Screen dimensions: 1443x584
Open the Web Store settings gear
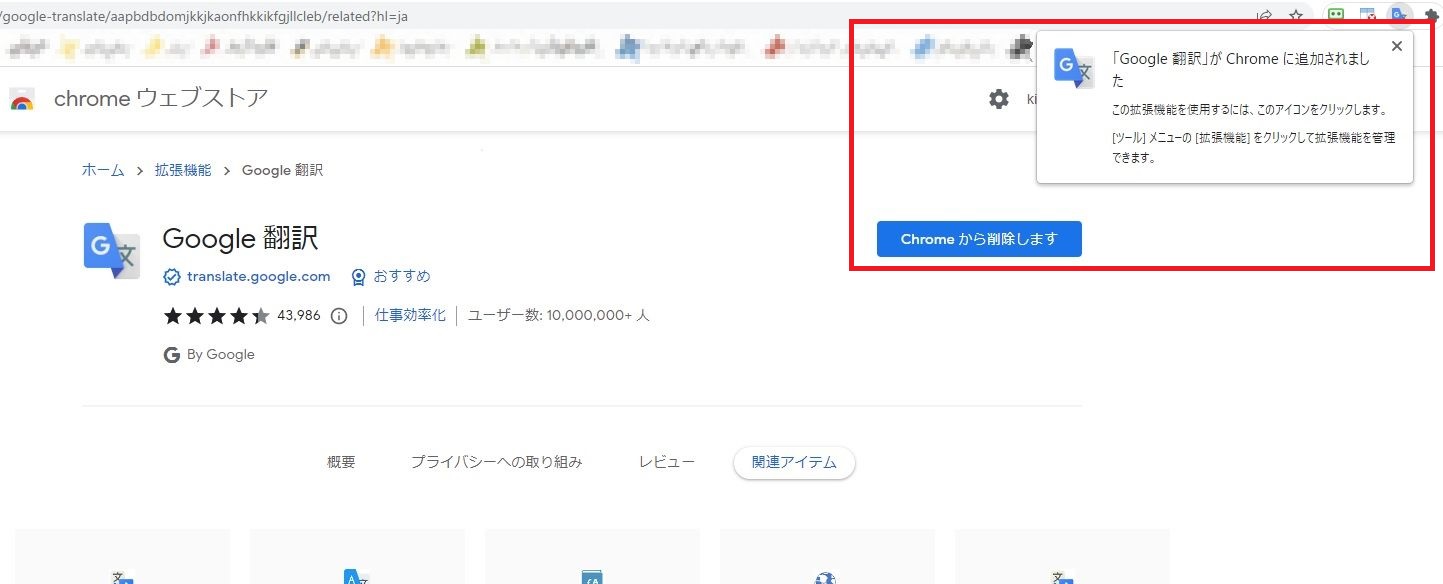click(998, 99)
